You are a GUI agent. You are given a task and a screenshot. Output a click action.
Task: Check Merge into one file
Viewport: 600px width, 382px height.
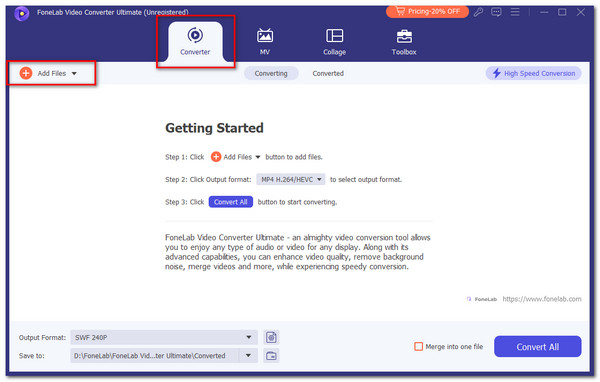click(419, 346)
